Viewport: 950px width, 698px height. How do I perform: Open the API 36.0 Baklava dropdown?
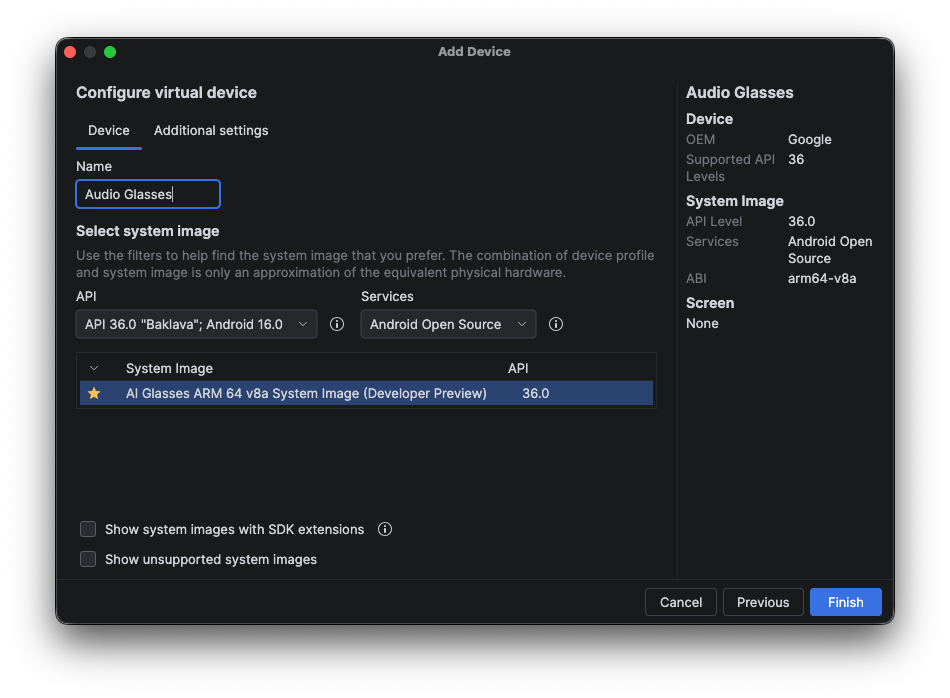coord(196,324)
